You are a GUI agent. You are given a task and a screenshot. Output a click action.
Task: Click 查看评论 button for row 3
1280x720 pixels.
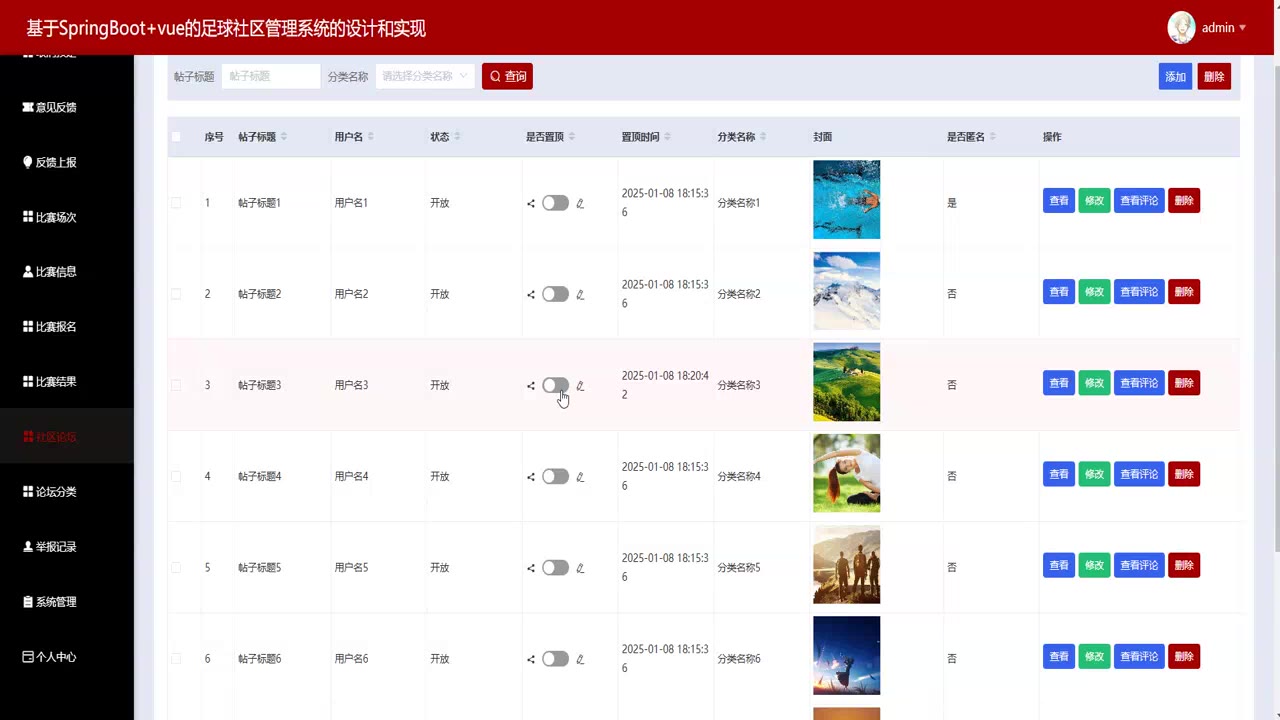click(1139, 383)
